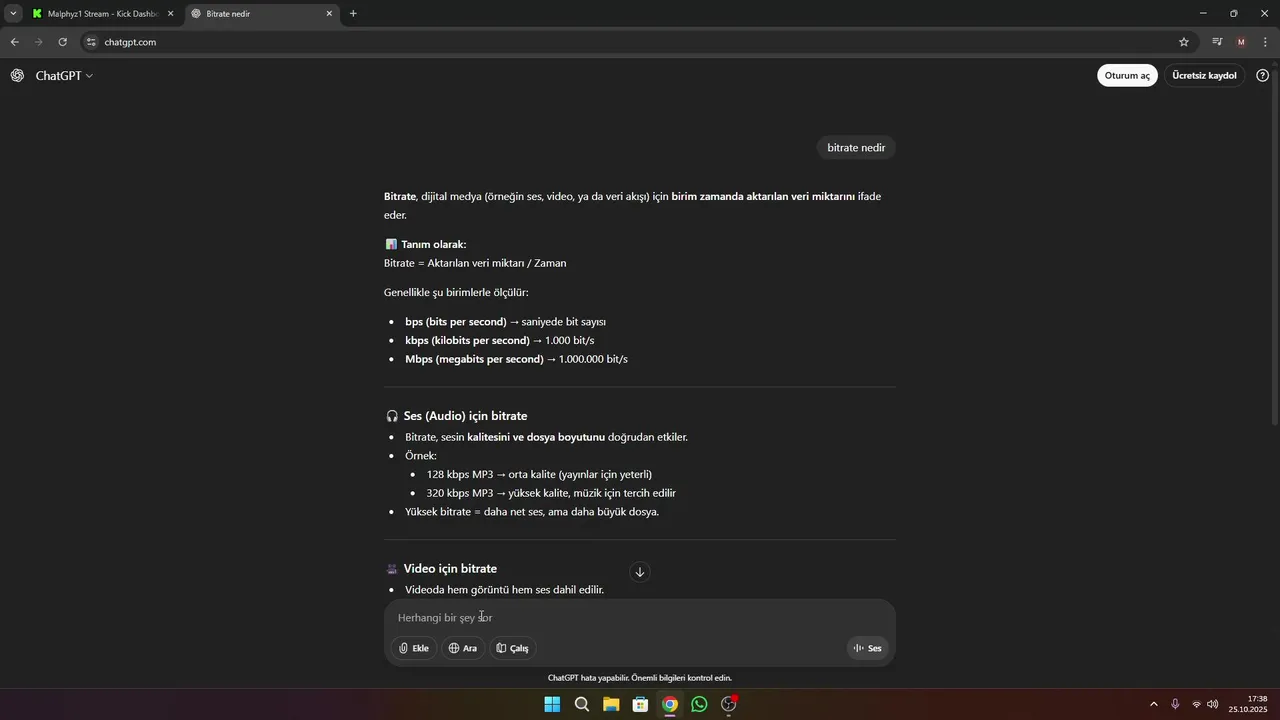Click the Tanım olarak: label
This screenshot has width=1280, height=720.
pos(433,244)
